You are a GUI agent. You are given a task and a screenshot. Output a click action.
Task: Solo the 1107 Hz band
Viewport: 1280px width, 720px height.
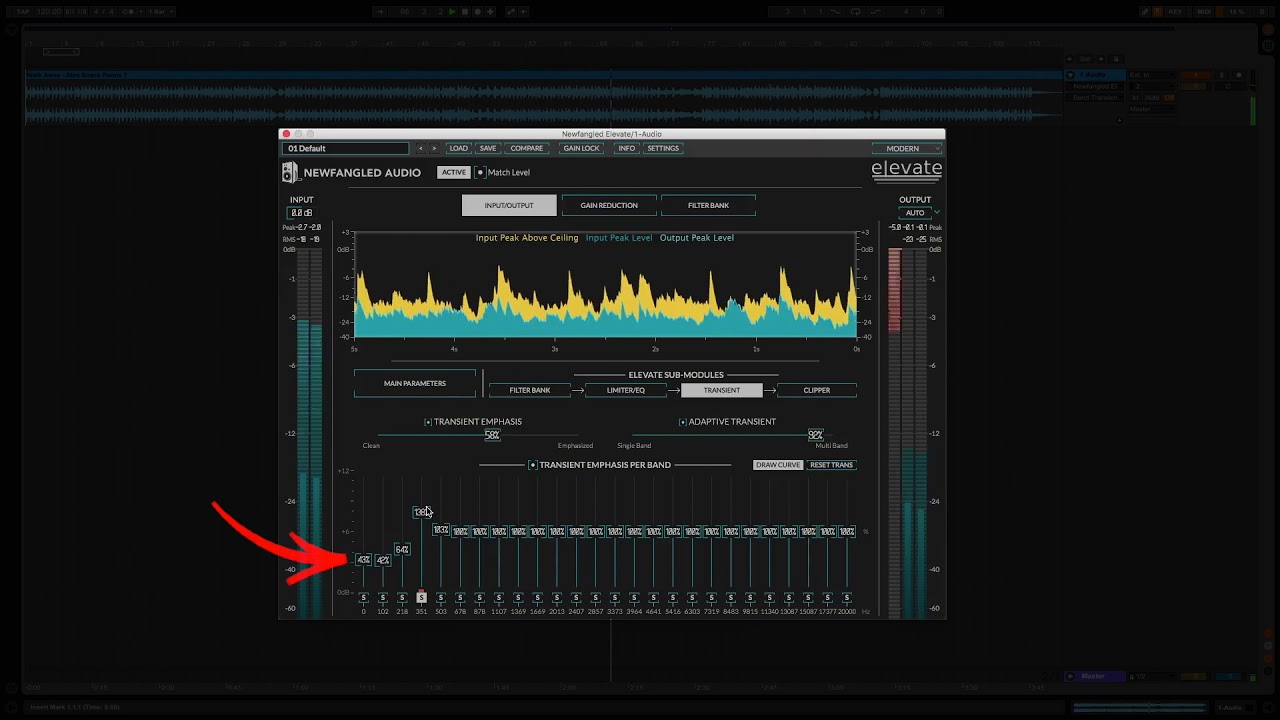tap(499, 598)
